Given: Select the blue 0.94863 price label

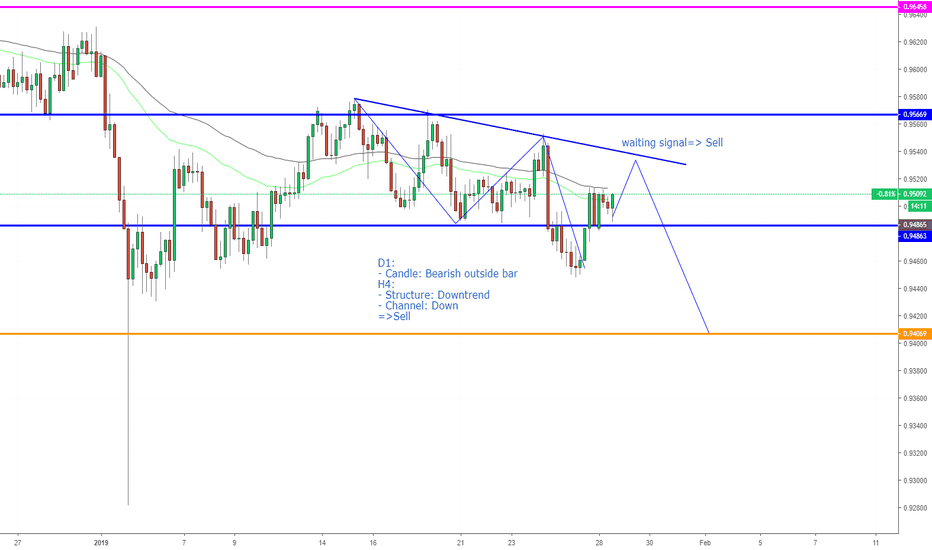Looking at the screenshot, I should click(x=914, y=236).
